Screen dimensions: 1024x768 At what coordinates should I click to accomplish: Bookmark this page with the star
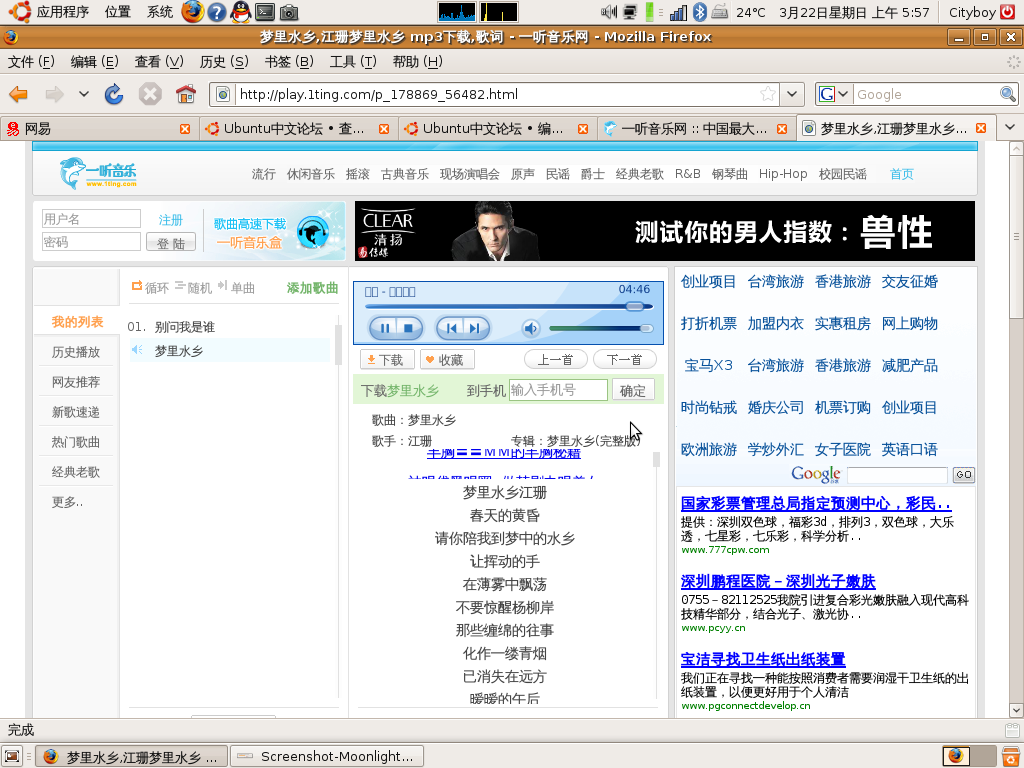click(768, 94)
